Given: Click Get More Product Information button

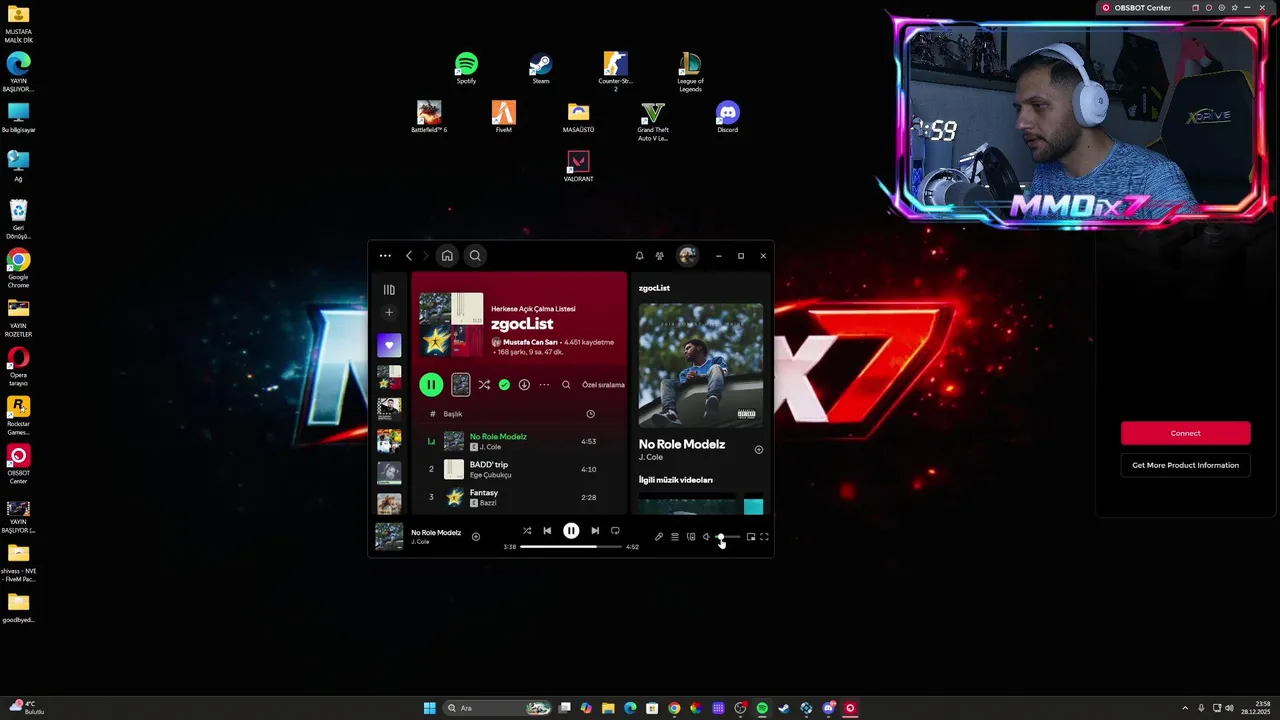Looking at the screenshot, I should coord(1185,465).
